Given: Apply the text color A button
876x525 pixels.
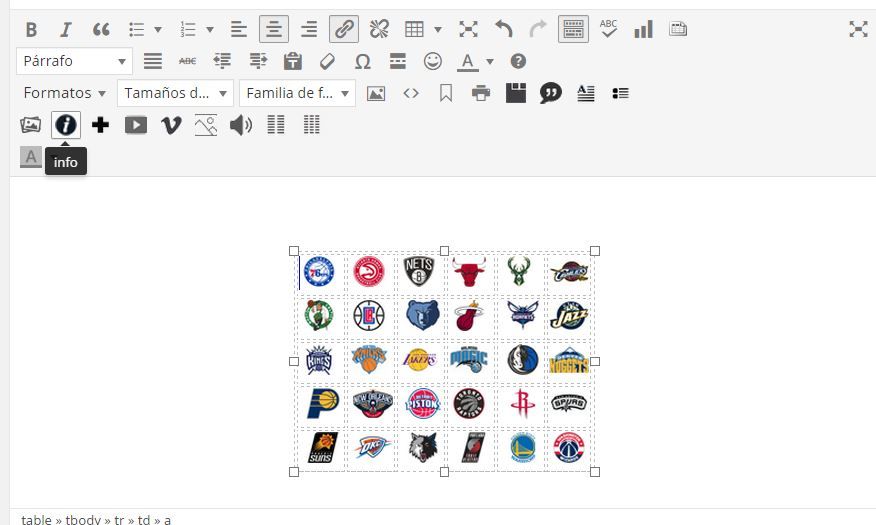Looking at the screenshot, I should [468, 61].
